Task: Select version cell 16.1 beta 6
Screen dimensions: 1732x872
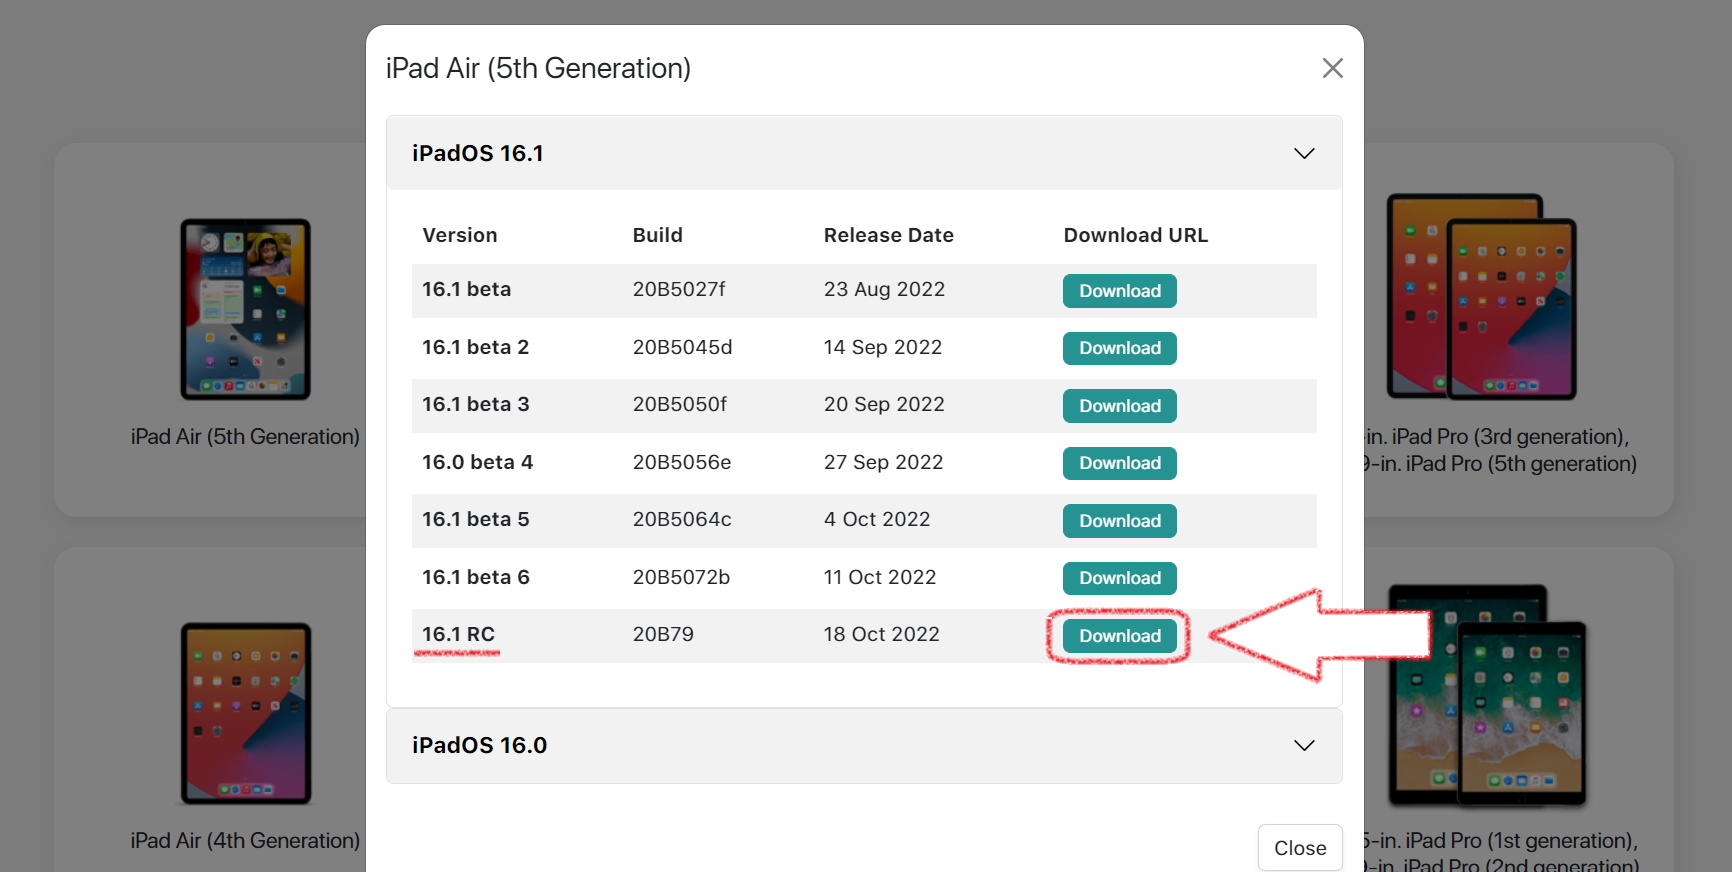Action: pyautogui.click(x=476, y=577)
